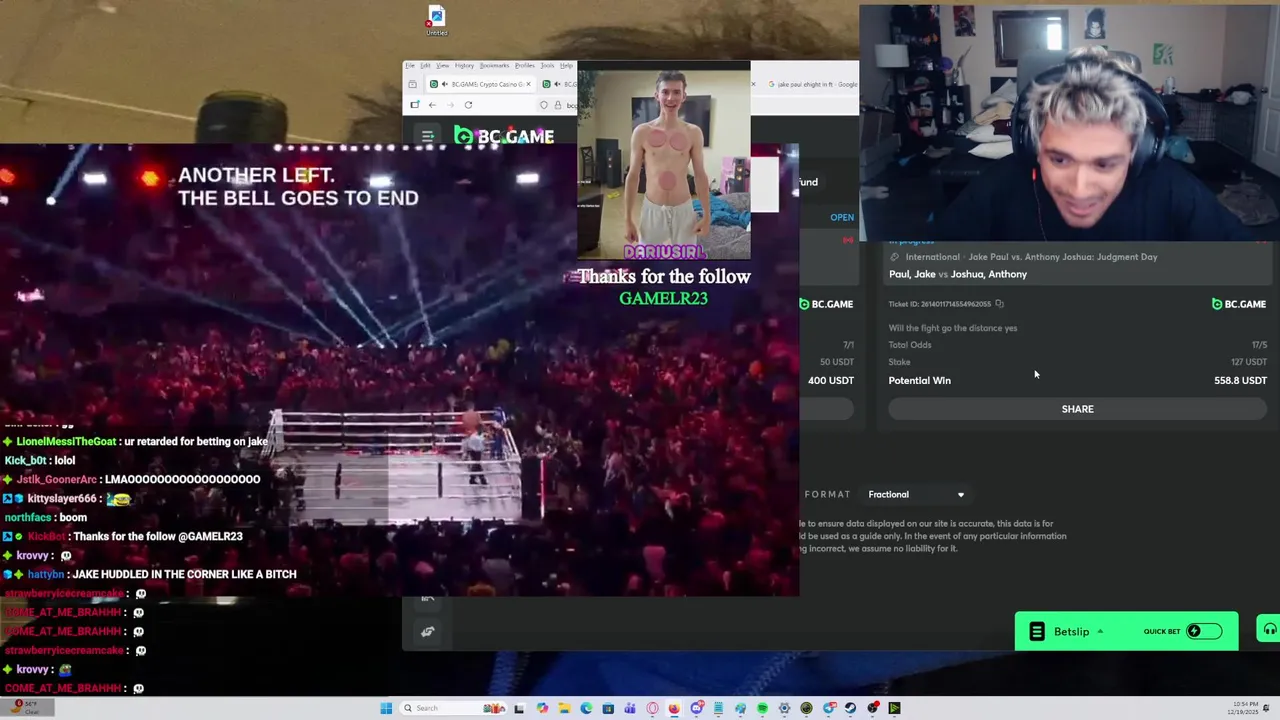Viewport: 1280px width, 720px height.
Task: Open the Firefox History menu
Action: pos(464,66)
